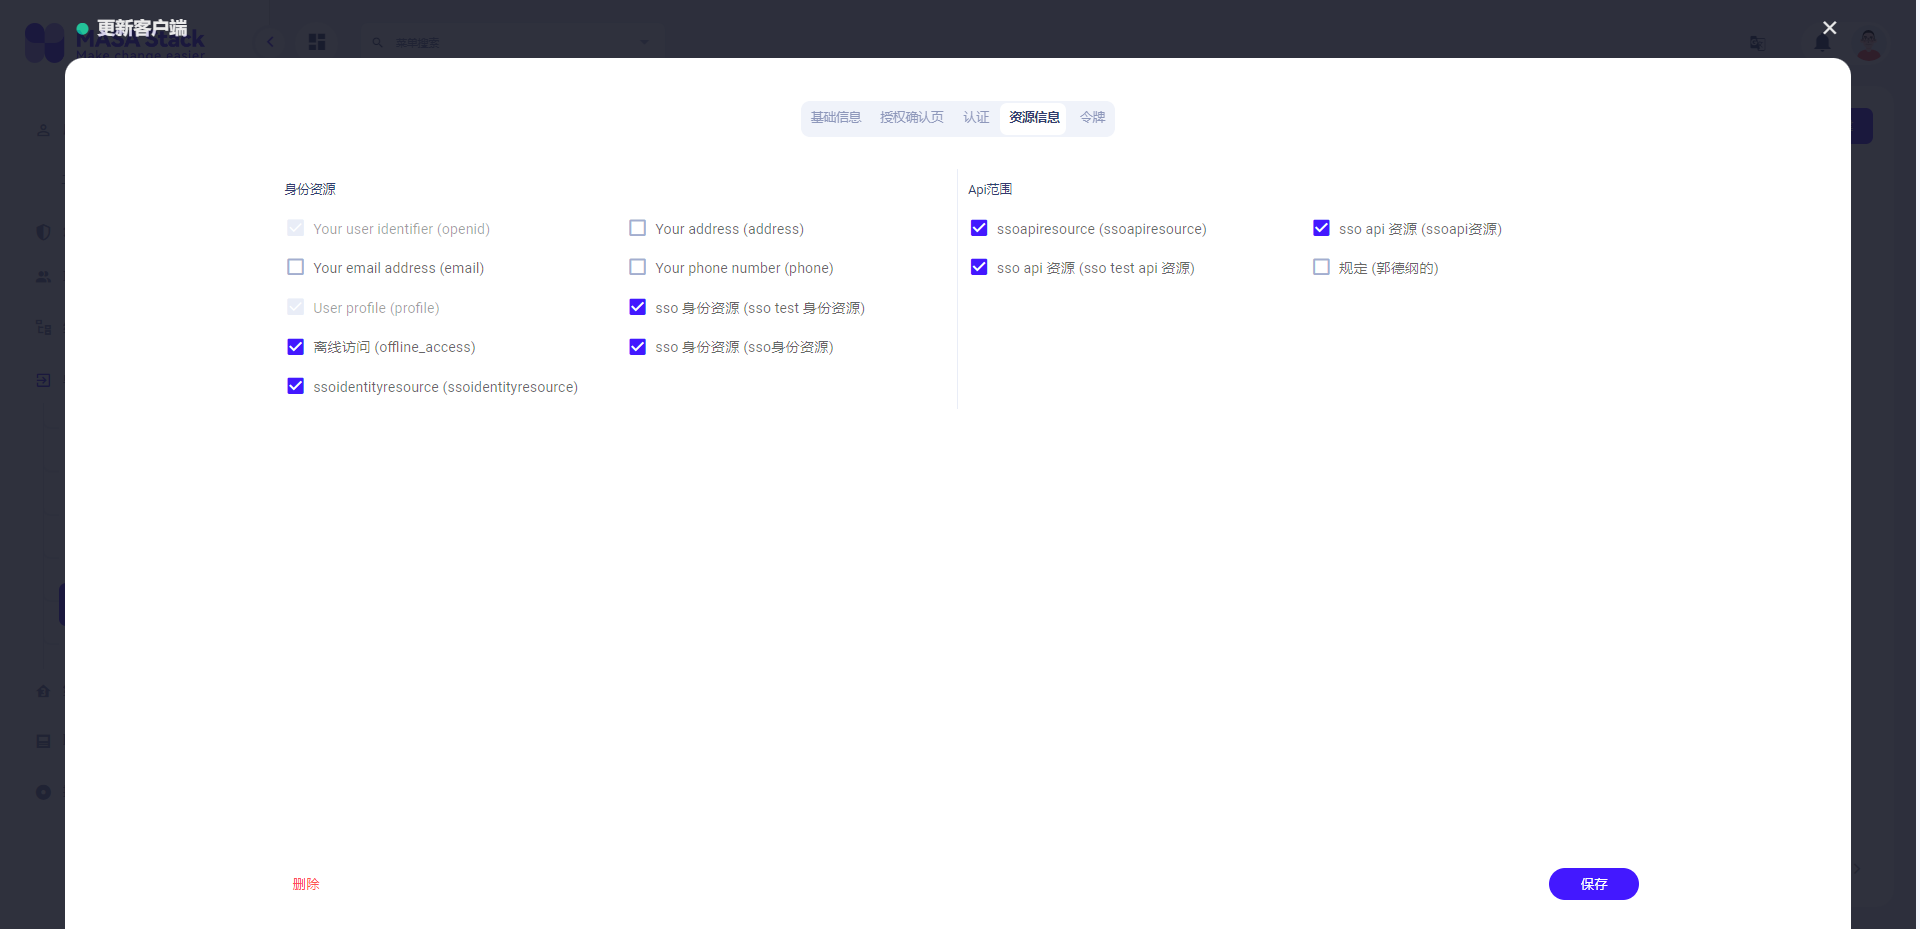The width and height of the screenshot is (1920, 929).
Task: Click the home icon near the sidebar bottom
Action: pos(43,691)
